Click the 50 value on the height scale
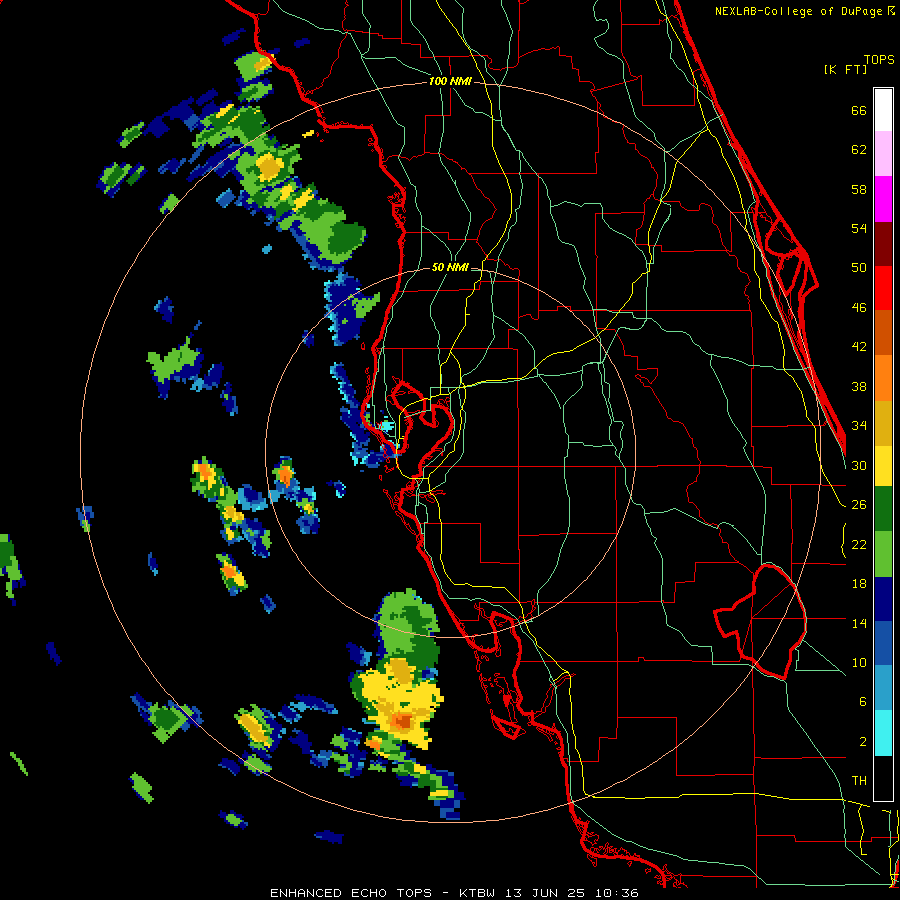 pyautogui.click(x=859, y=267)
